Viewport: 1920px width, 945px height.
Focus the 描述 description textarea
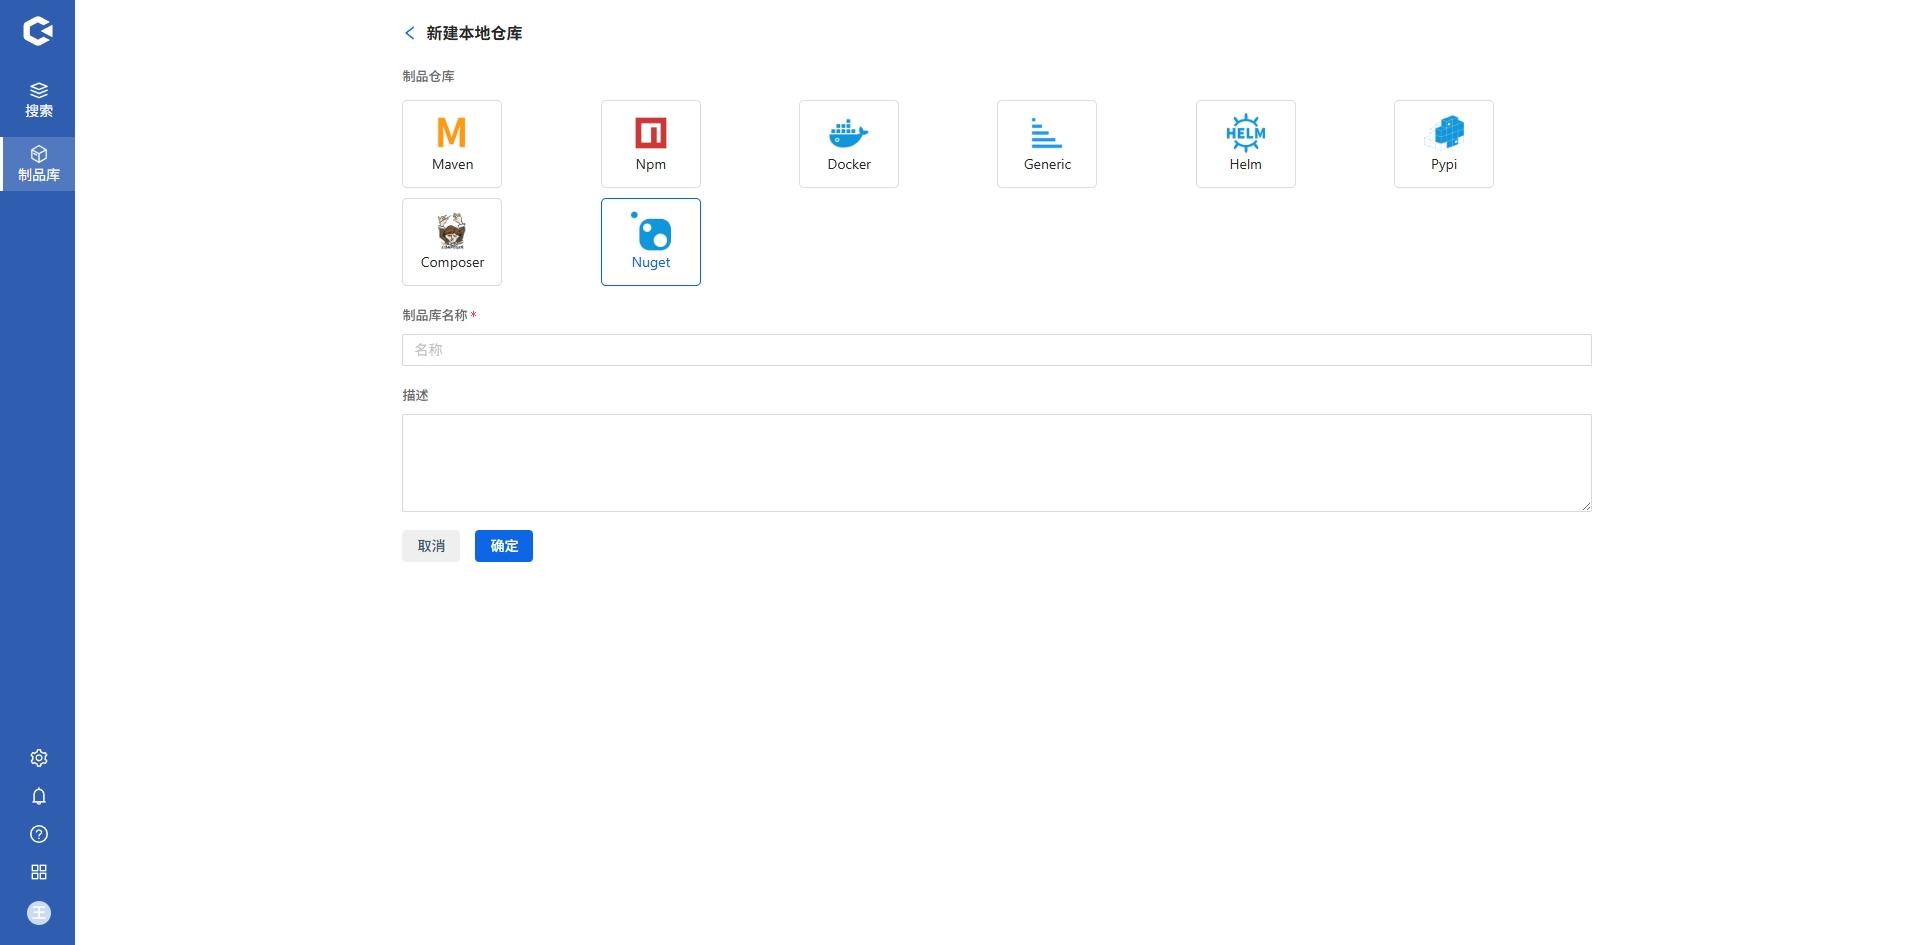pos(997,463)
